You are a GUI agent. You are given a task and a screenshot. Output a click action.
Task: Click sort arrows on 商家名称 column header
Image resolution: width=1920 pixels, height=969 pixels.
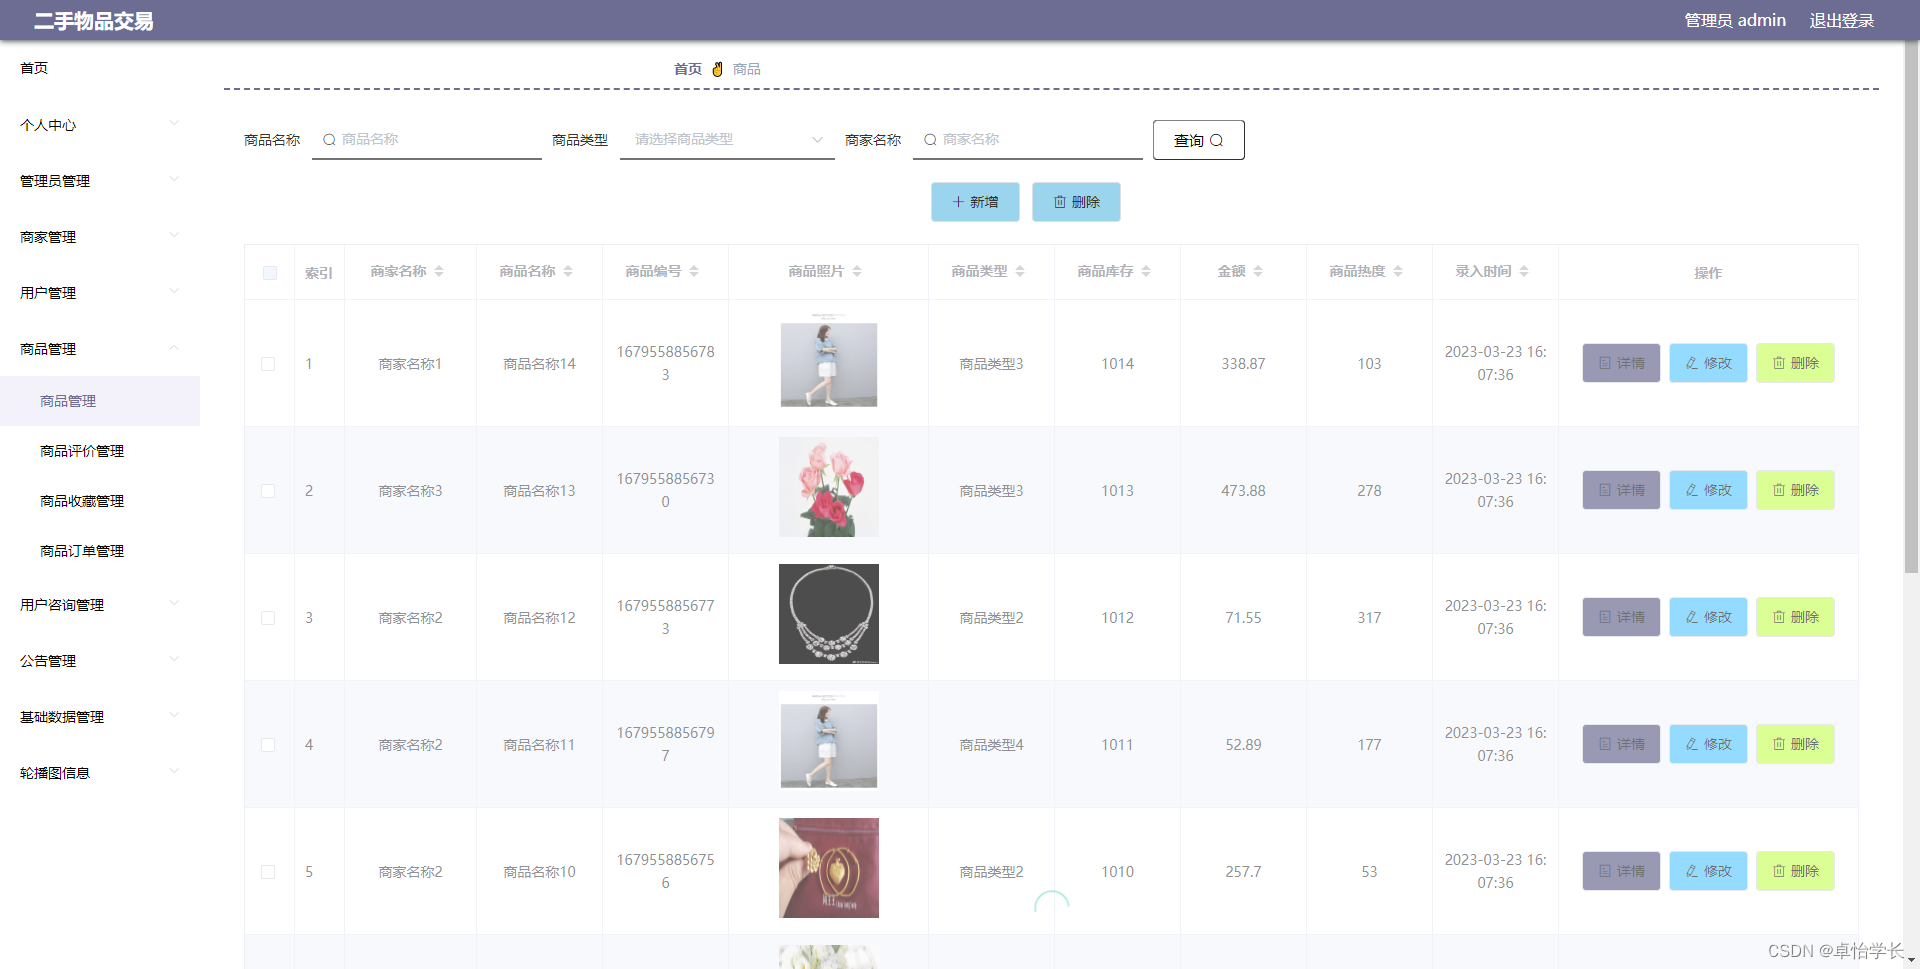pyautogui.click(x=439, y=272)
